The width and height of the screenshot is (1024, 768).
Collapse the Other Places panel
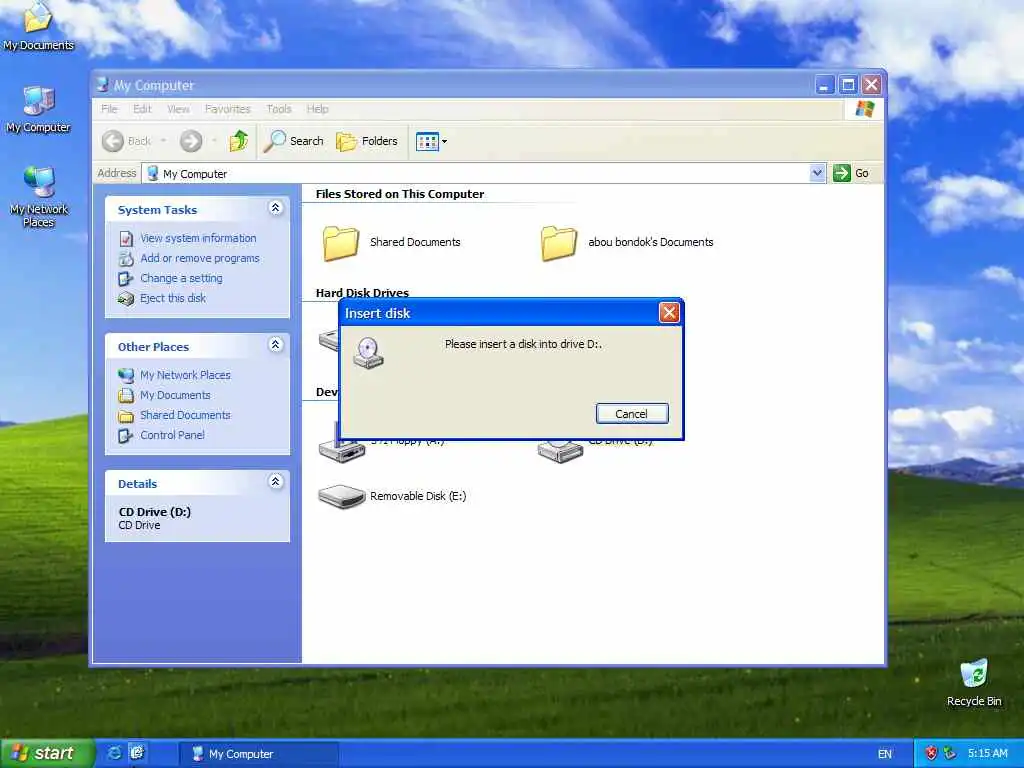pos(276,345)
